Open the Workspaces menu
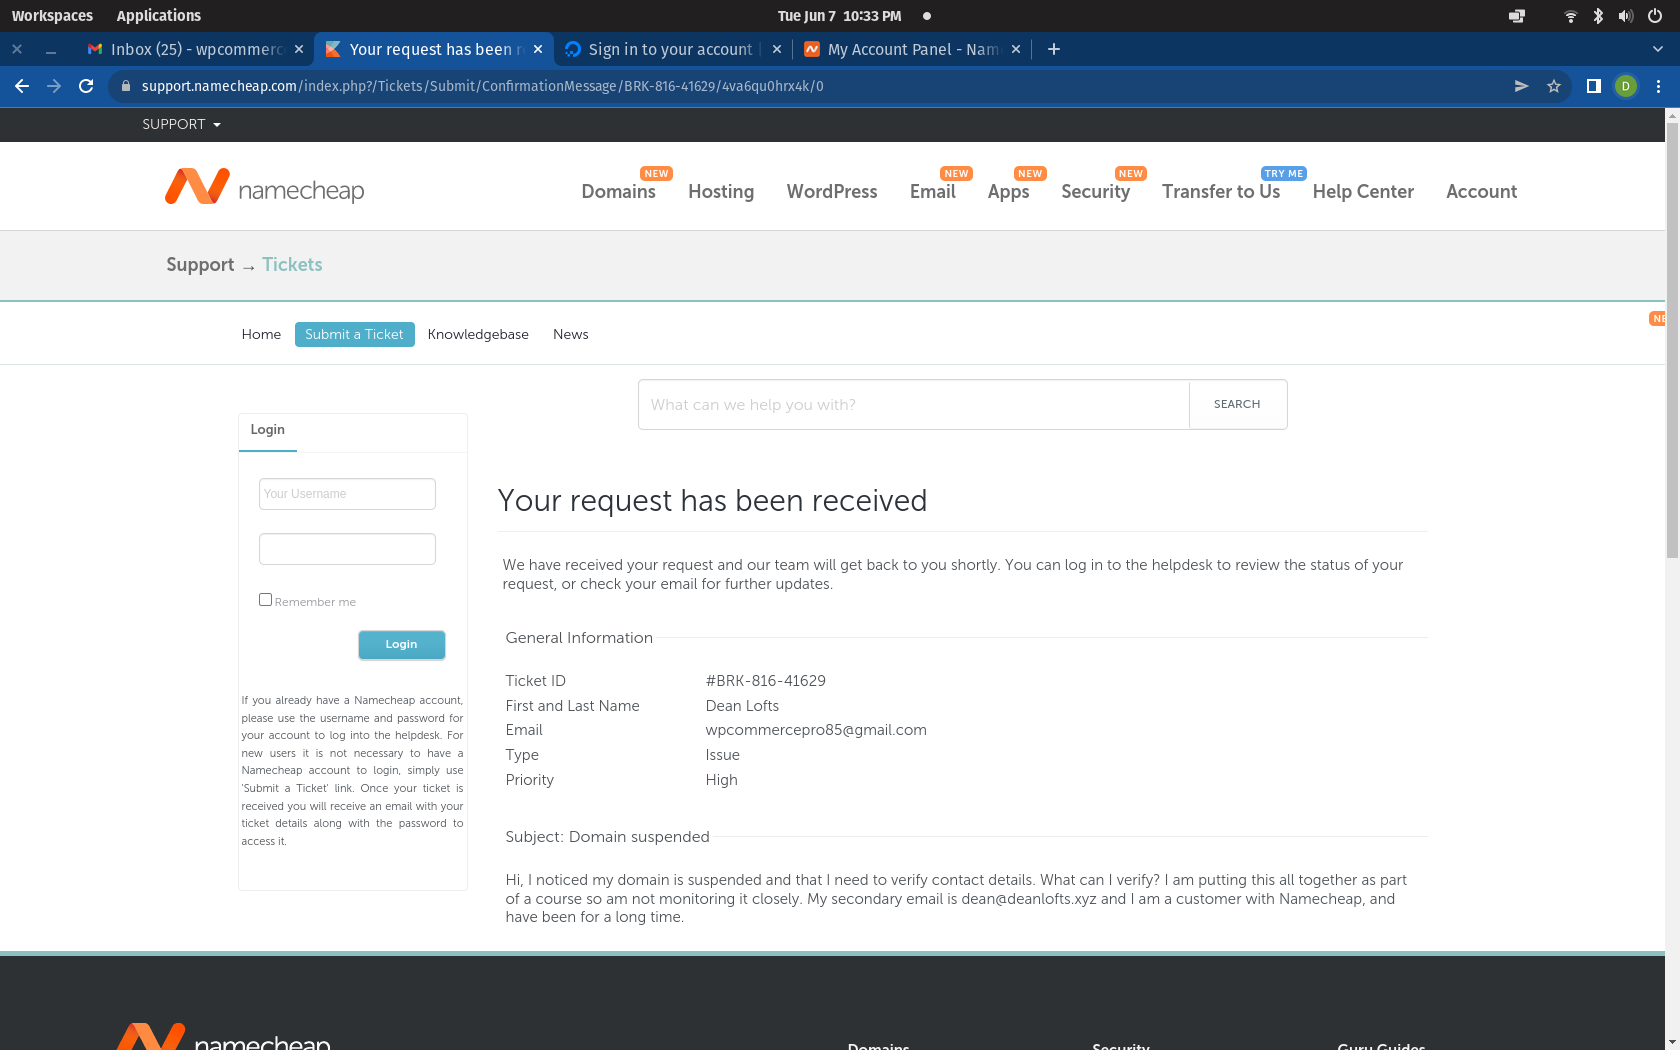1680x1050 pixels. [52, 16]
